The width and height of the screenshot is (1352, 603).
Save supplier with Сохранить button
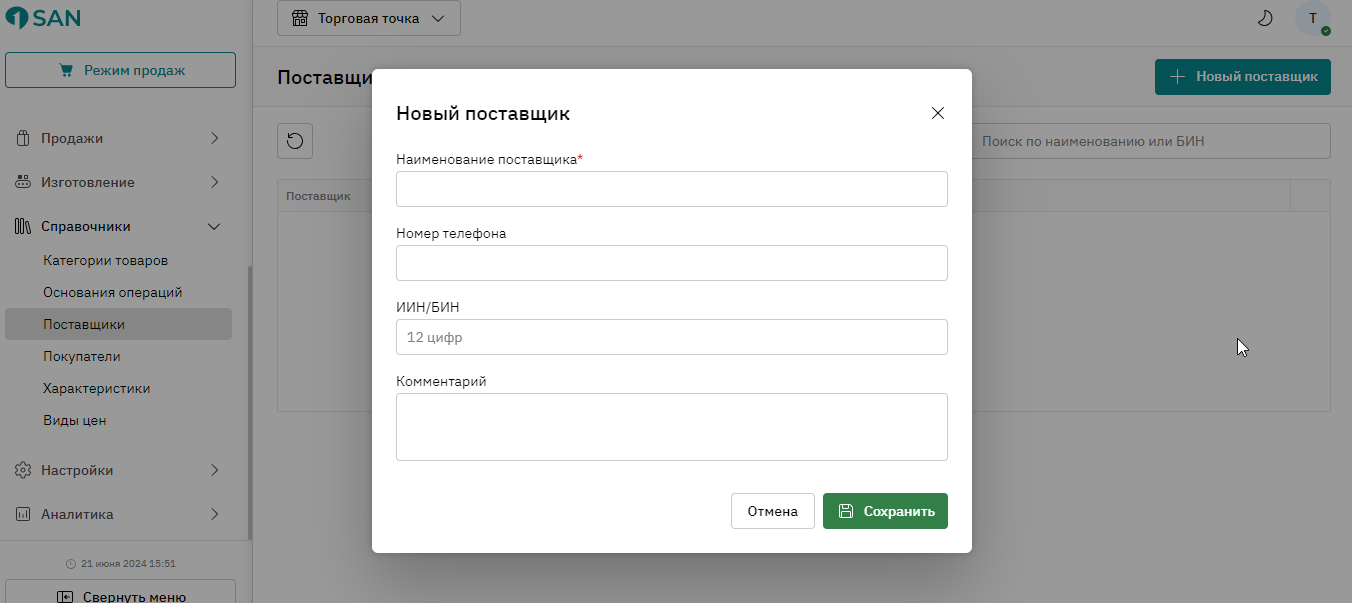pyautogui.click(x=885, y=511)
